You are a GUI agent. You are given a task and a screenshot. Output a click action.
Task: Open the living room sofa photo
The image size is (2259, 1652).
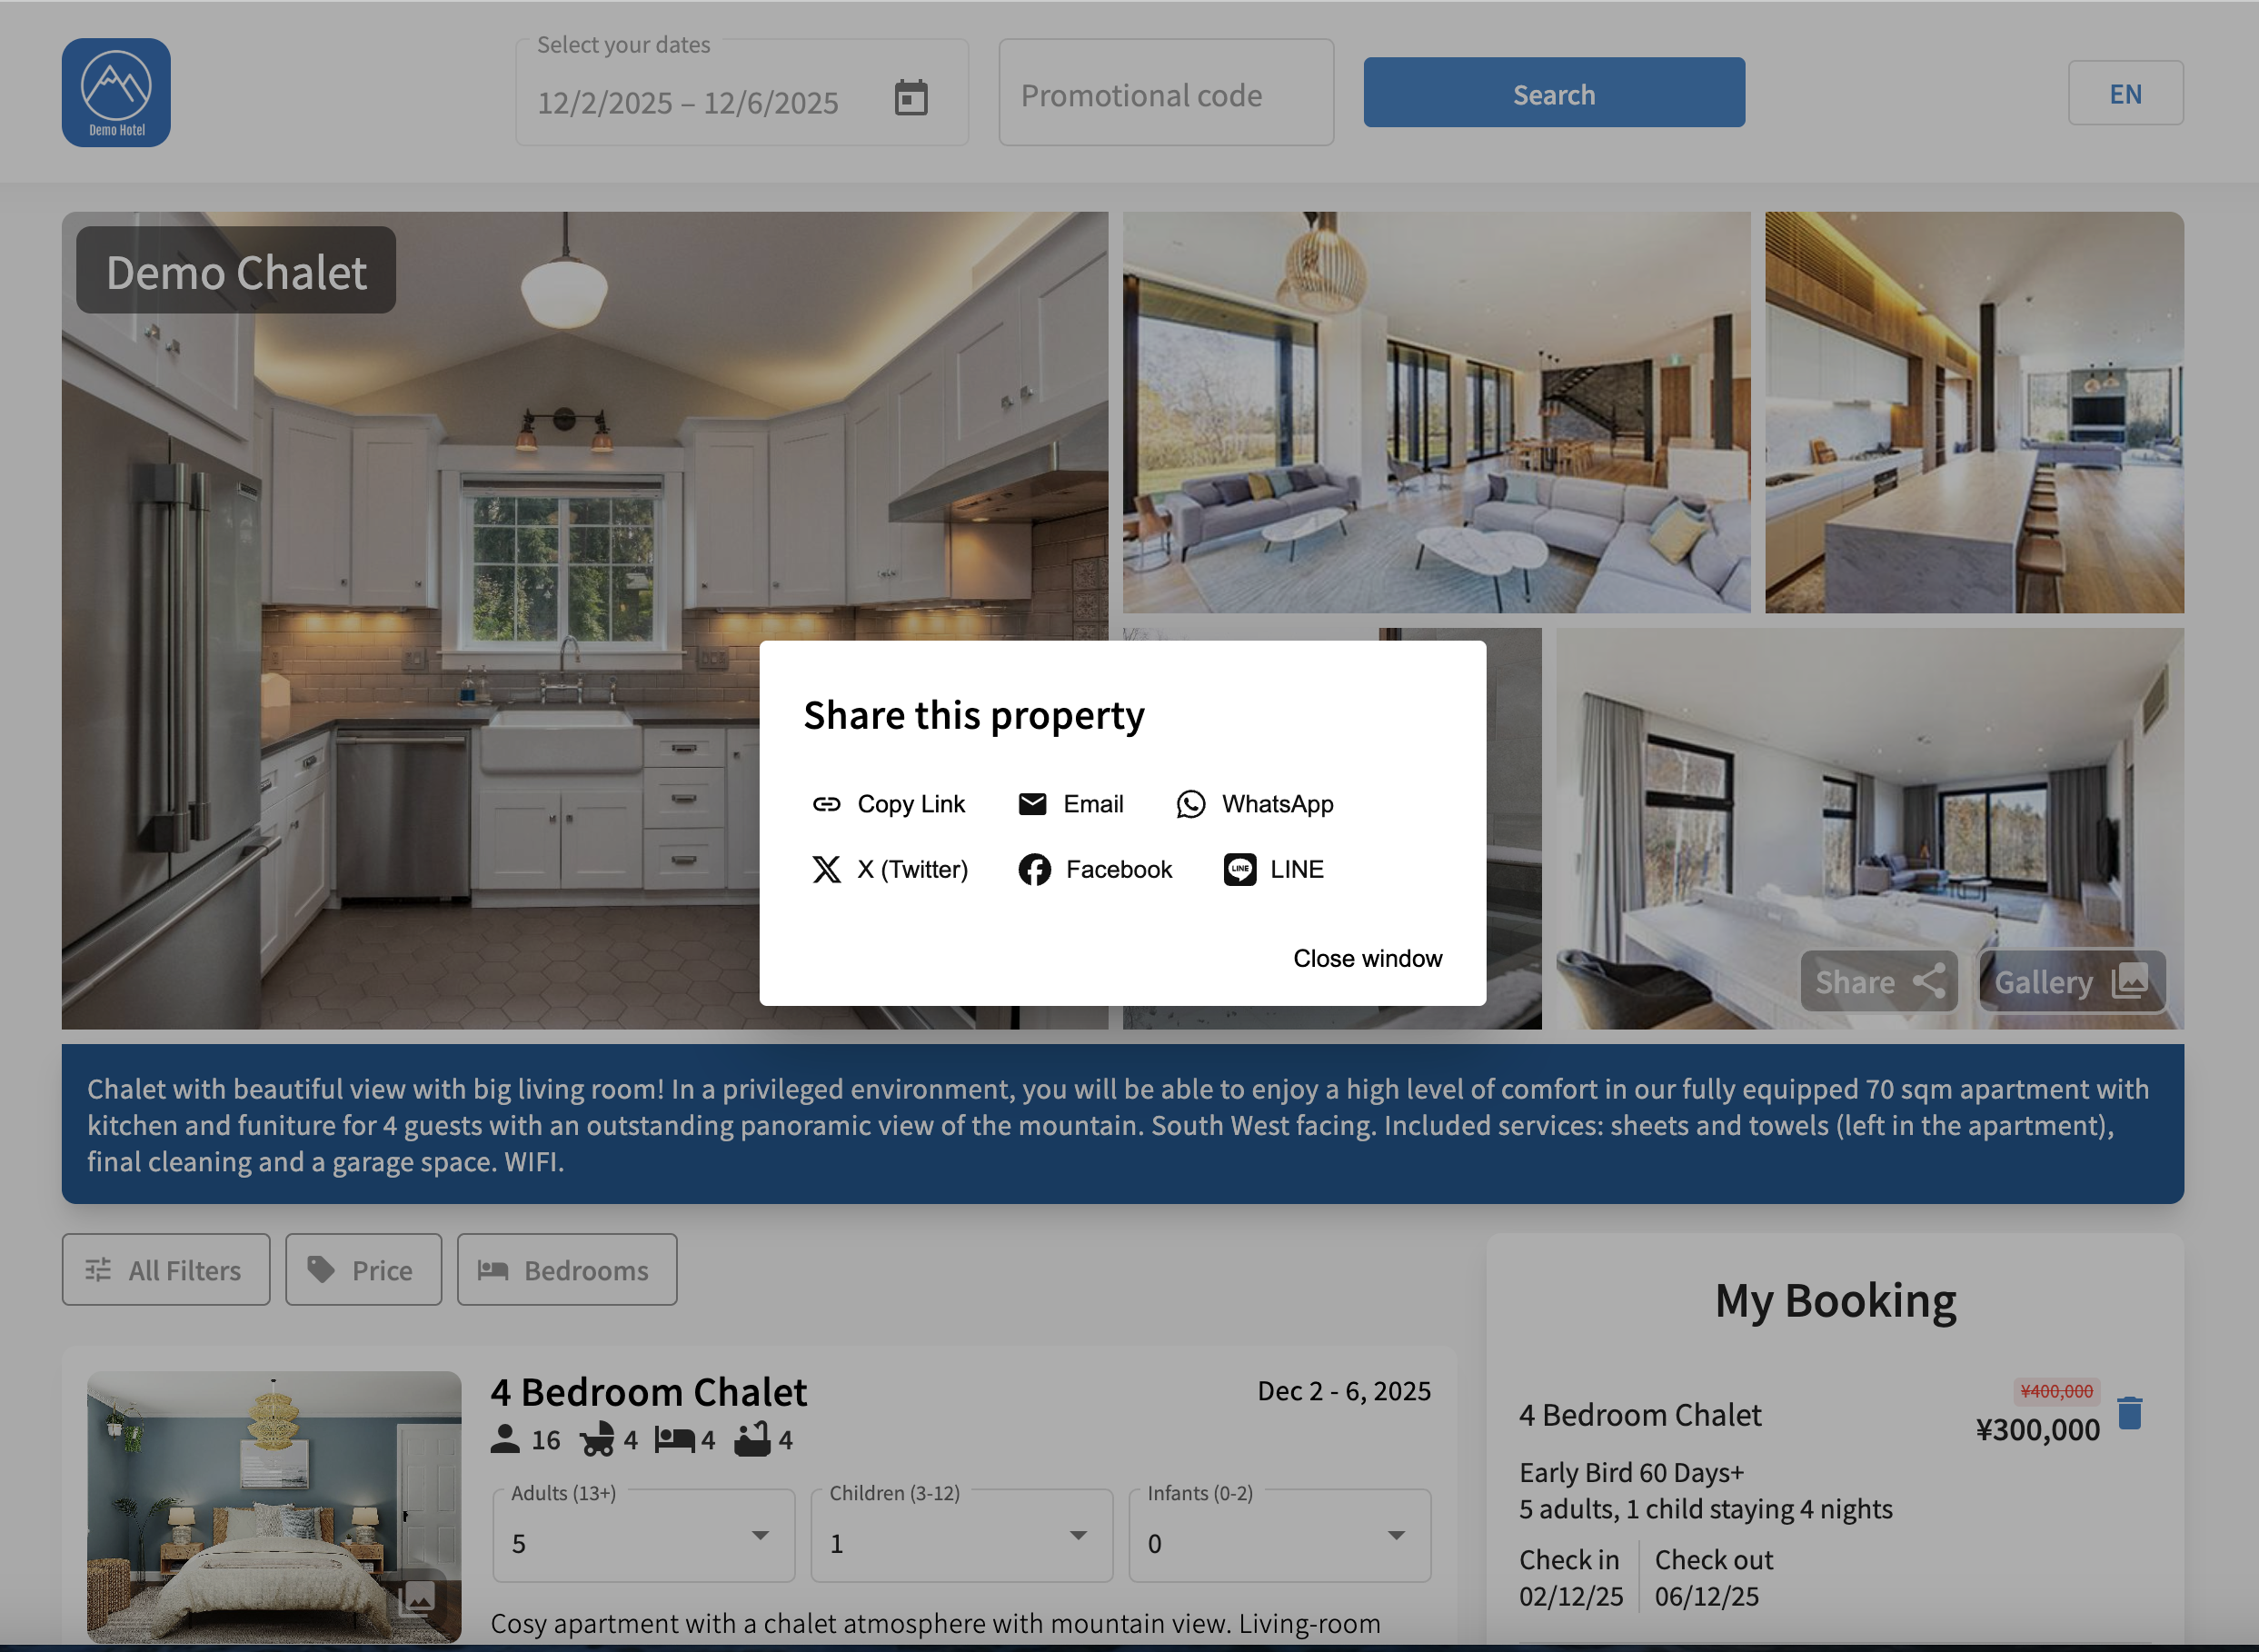click(x=1436, y=412)
